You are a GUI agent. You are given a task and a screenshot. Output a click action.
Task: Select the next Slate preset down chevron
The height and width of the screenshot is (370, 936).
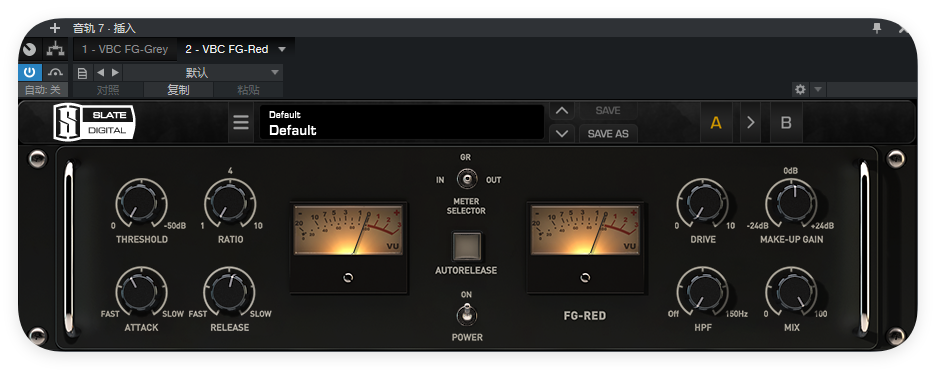click(x=561, y=134)
